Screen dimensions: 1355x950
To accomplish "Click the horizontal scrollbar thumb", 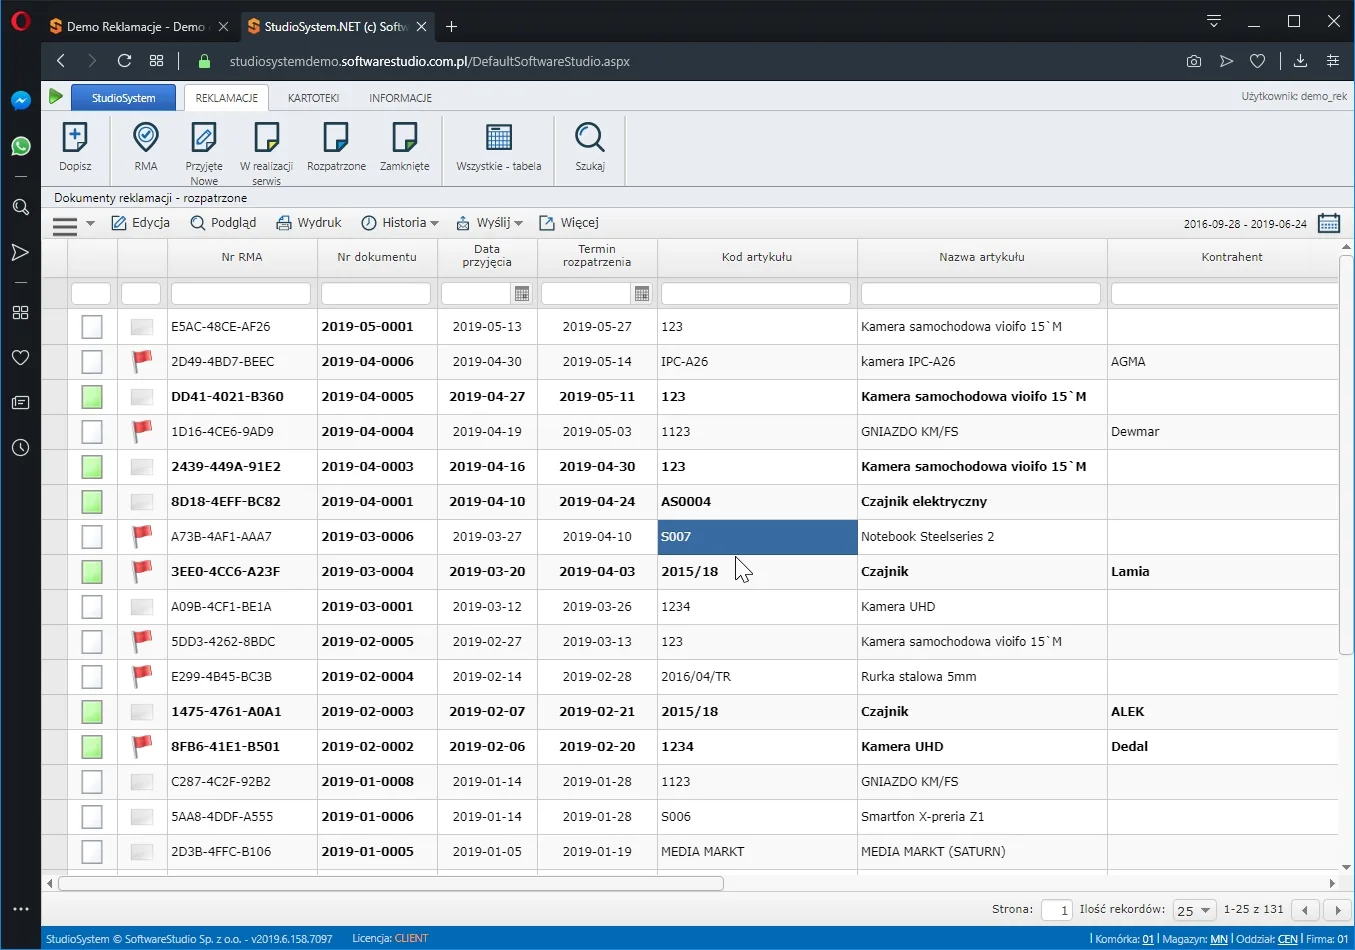I will [x=391, y=883].
